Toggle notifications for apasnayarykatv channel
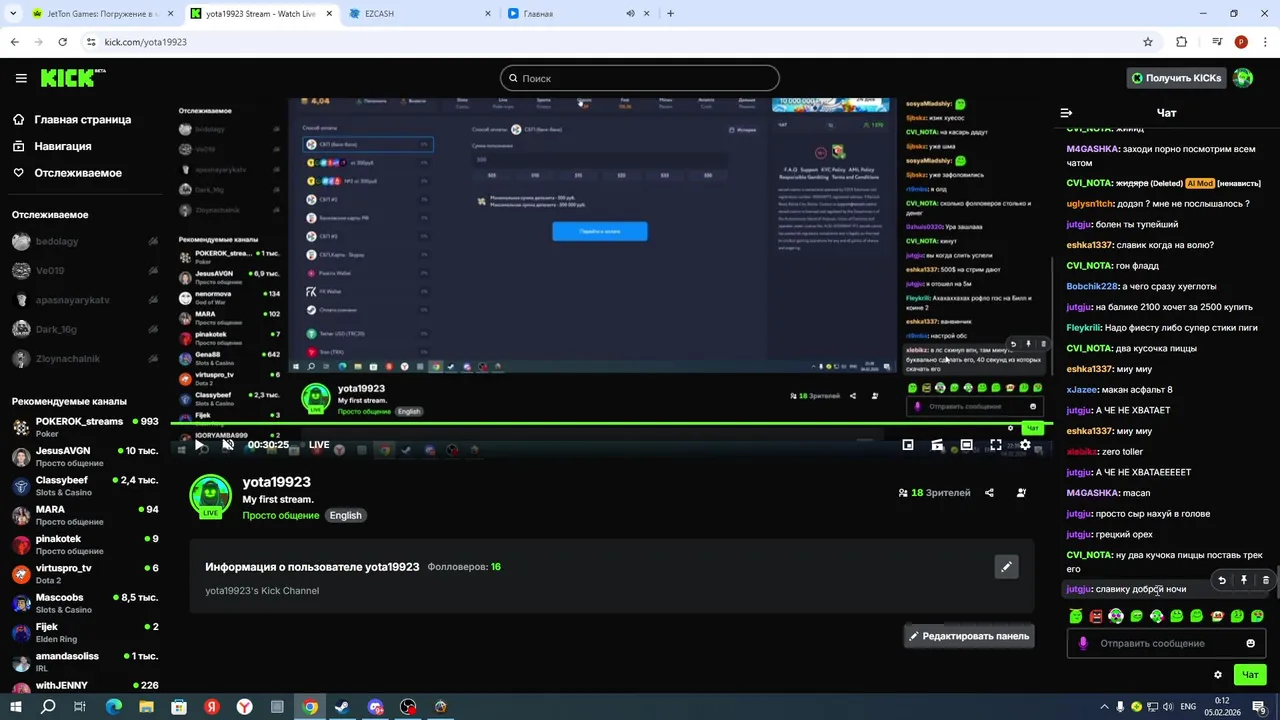 pos(153,300)
